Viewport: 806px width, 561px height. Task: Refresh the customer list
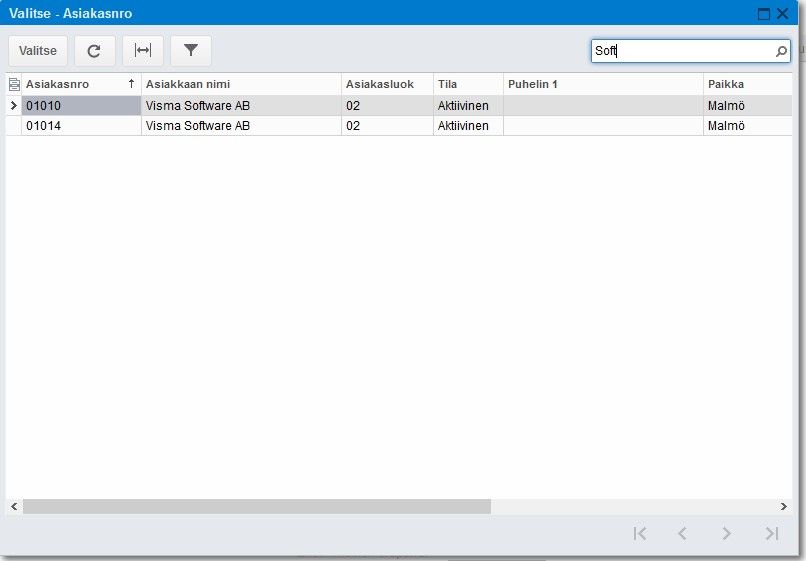(94, 51)
